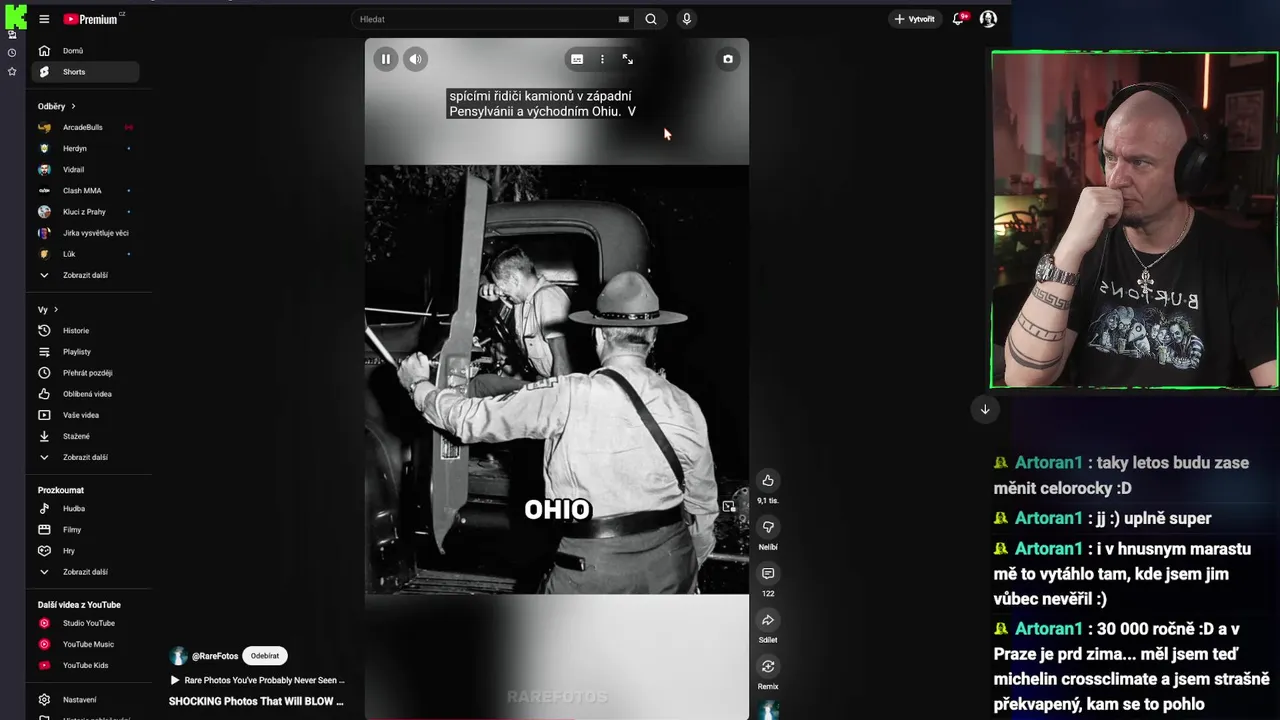The image size is (1280, 720).
Task: Open the @RareFotos channel name
Action: pyautogui.click(x=215, y=656)
